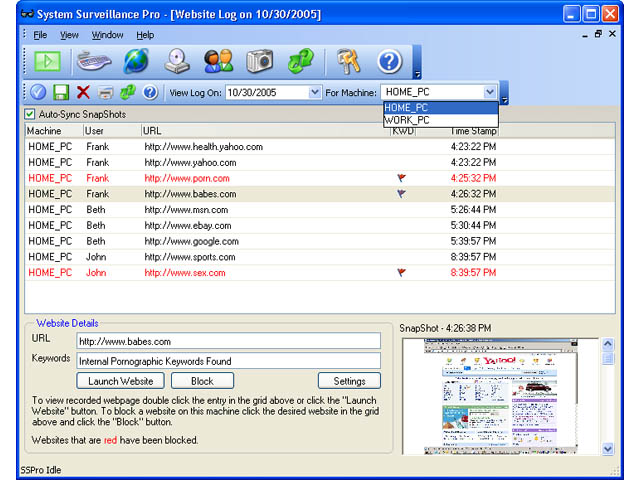Collapse the For Machine dropdown arrow
640x480 pixels.
tap(490, 92)
